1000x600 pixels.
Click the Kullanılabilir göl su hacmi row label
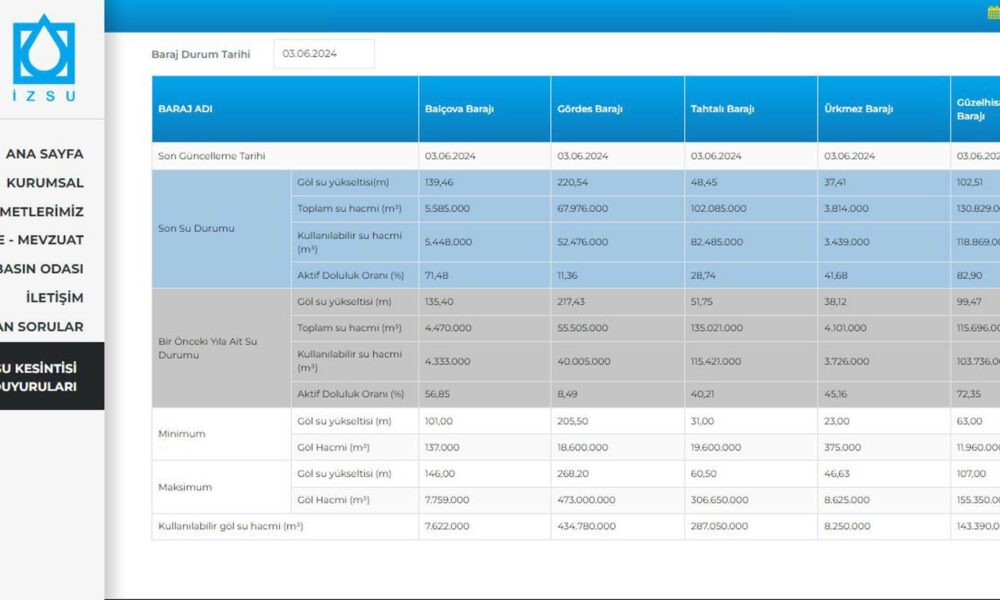(x=230, y=526)
